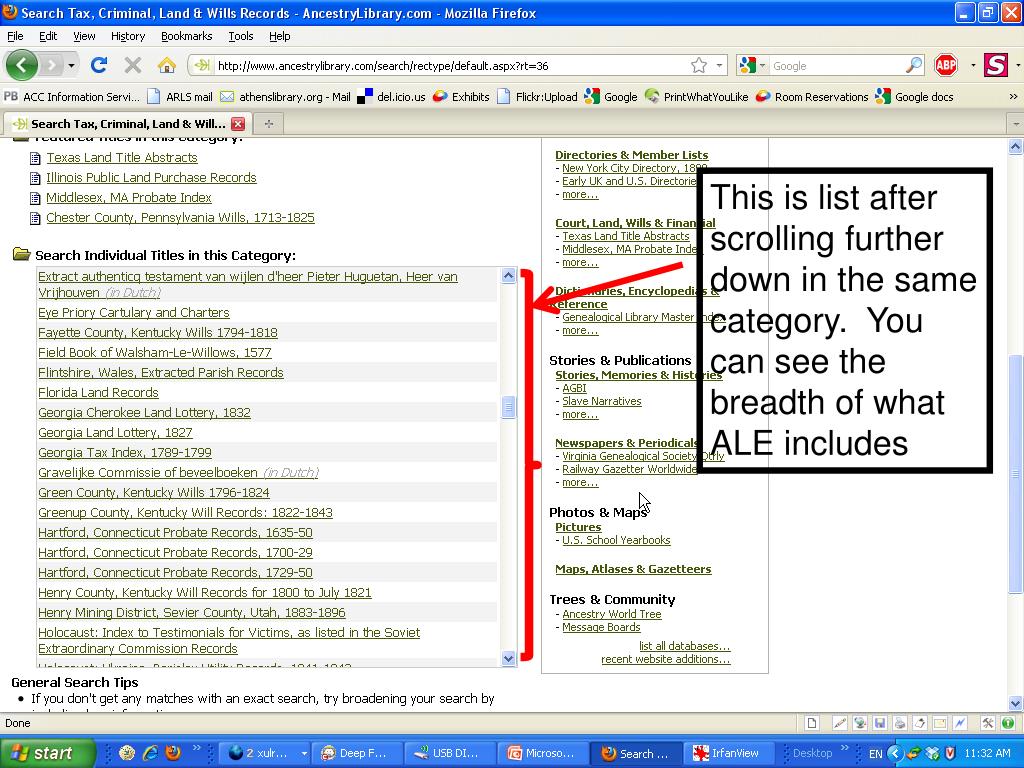The width and height of the screenshot is (1024, 768).
Task: Expand the URL bar history dropdown
Action: [x=719, y=65]
